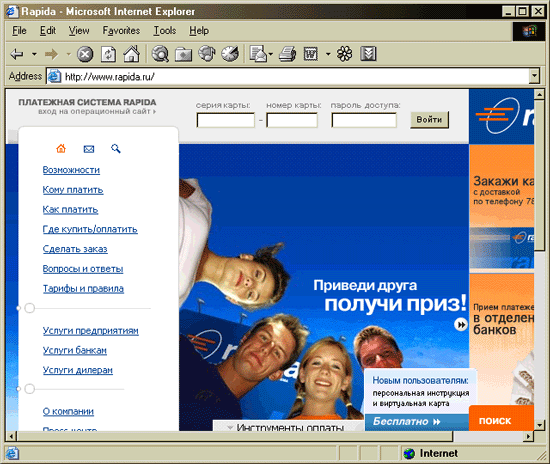Screen dimensions: 550x464
Task: Click the envelope contact icon on the page
Action: click(x=89, y=149)
